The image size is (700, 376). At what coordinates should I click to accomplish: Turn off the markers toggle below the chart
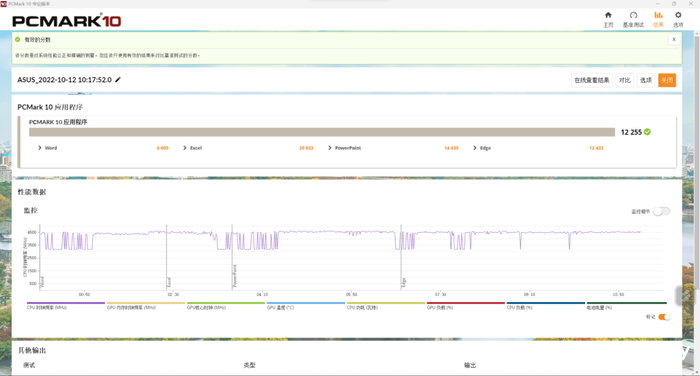tap(664, 317)
